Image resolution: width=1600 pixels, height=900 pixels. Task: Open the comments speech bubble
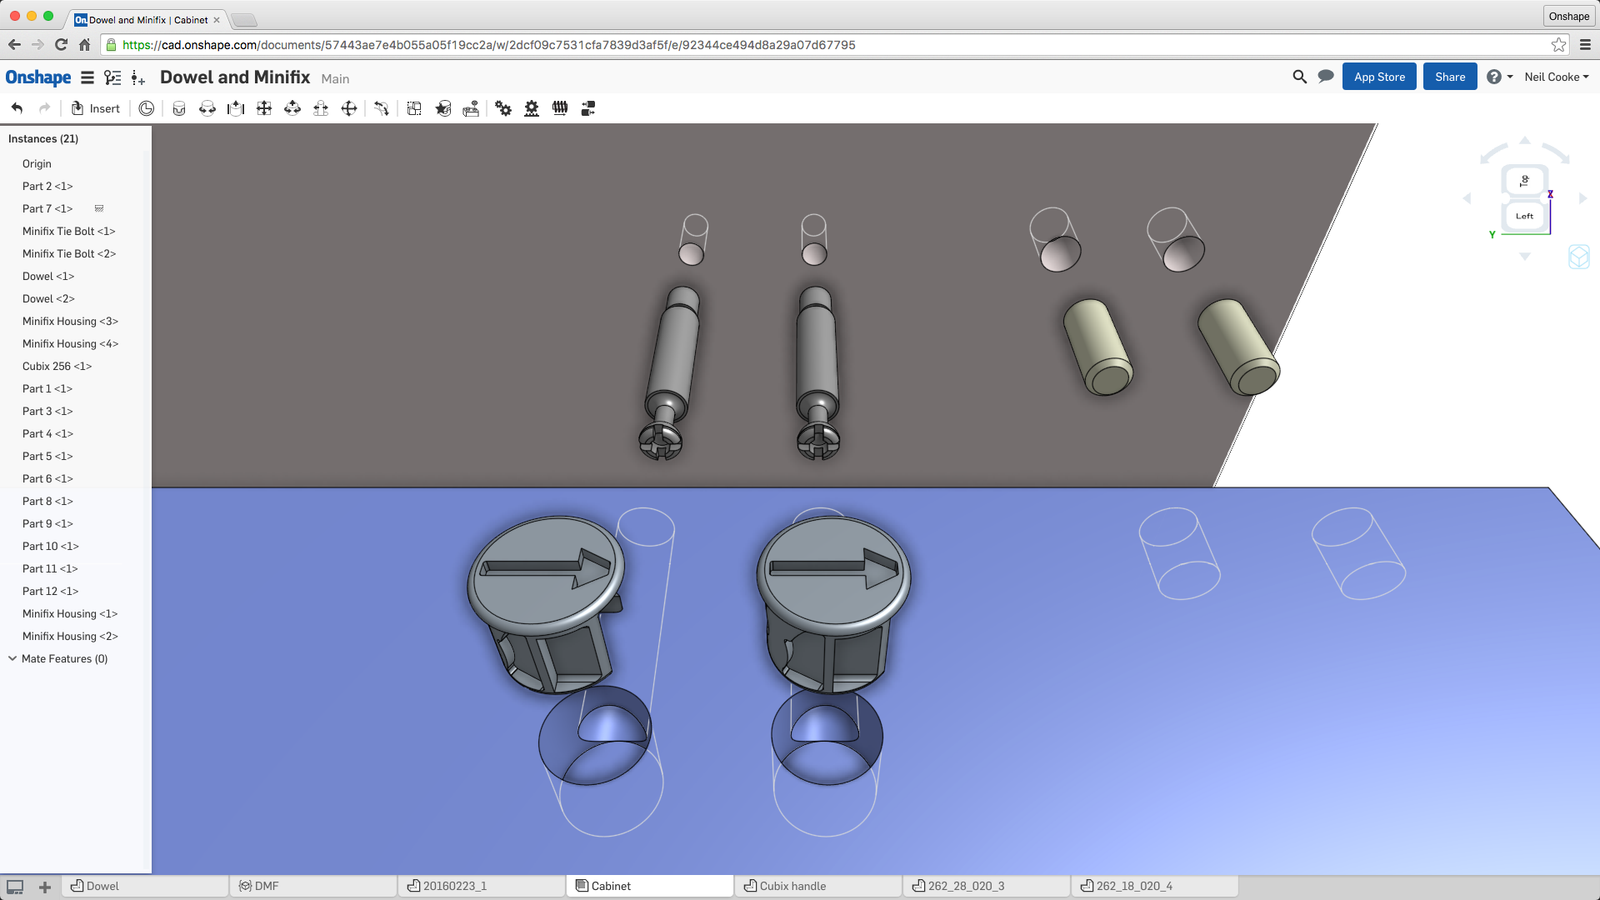1326,77
